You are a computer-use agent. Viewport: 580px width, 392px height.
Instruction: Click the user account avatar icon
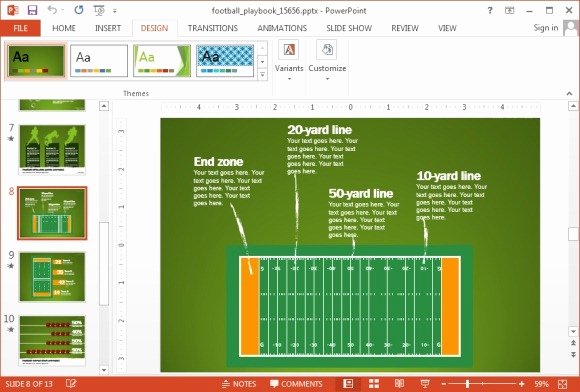click(571, 28)
